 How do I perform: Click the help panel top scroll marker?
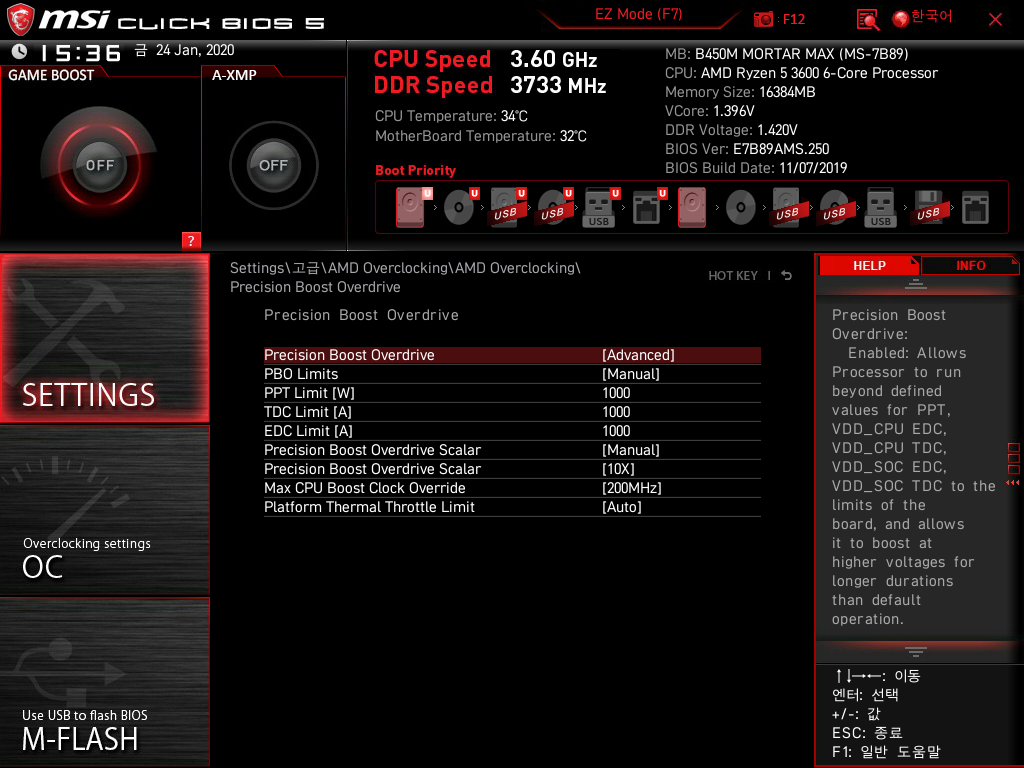[x=916, y=283]
